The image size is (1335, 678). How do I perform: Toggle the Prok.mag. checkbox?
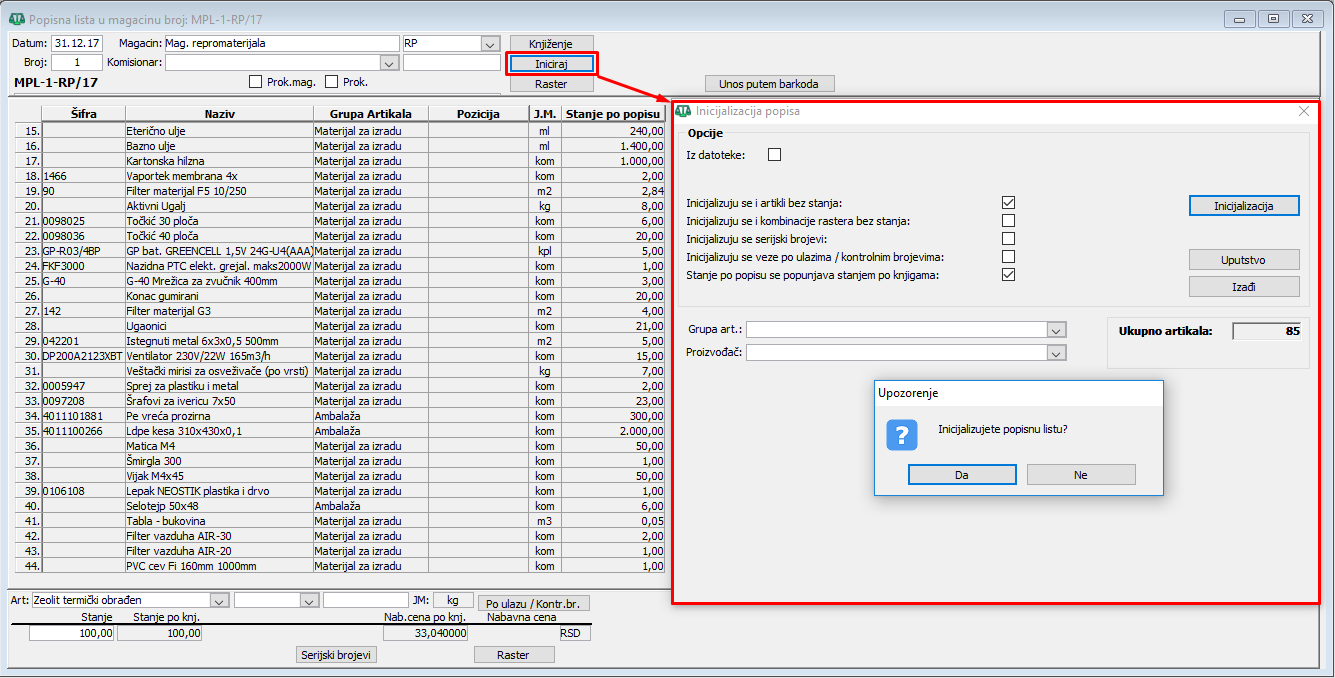255,82
